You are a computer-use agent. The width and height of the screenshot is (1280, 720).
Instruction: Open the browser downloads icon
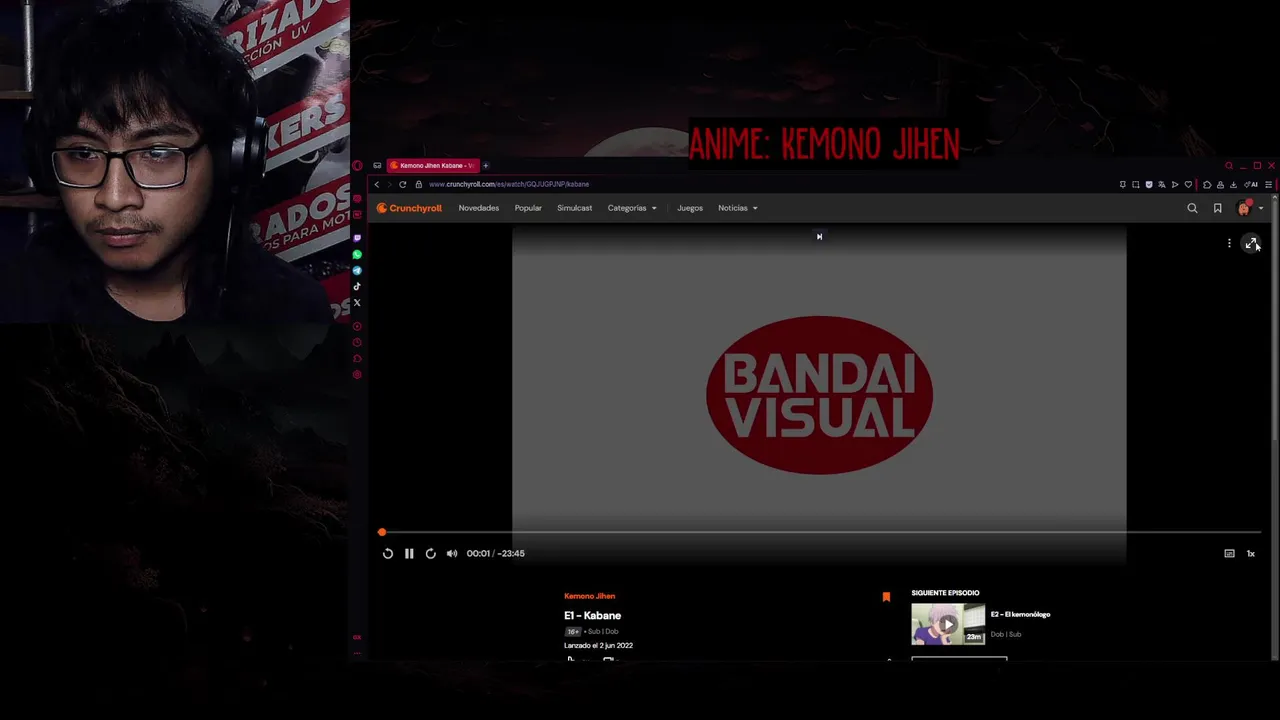tap(1233, 184)
